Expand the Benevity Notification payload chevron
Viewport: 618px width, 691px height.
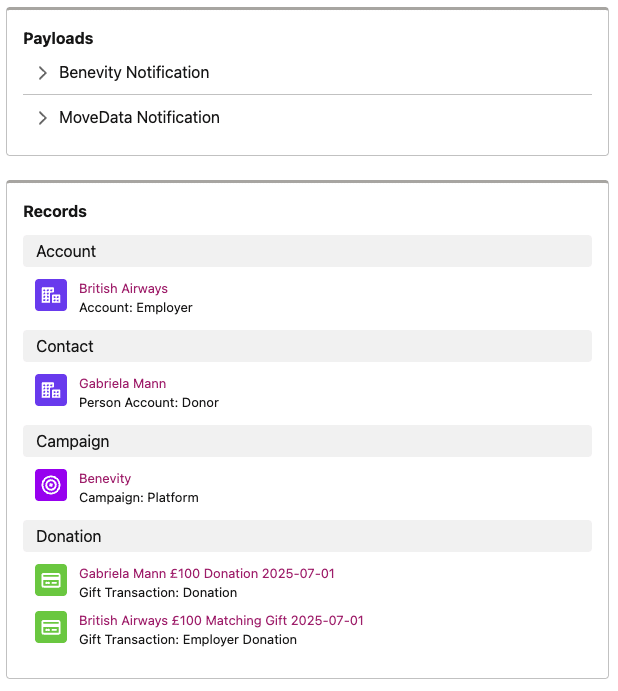pos(43,73)
